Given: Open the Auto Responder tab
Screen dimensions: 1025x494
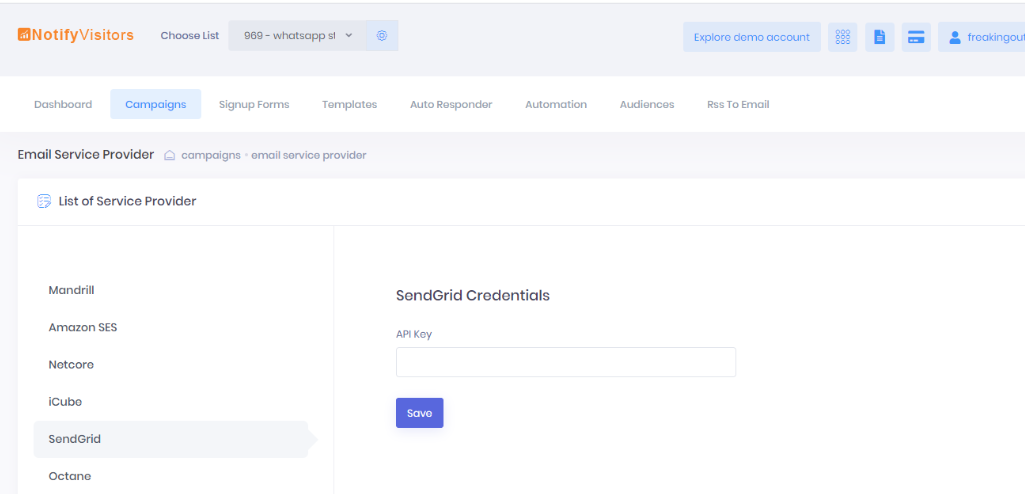Looking at the screenshot, I should pyautogui.click(x=451, y=105).
